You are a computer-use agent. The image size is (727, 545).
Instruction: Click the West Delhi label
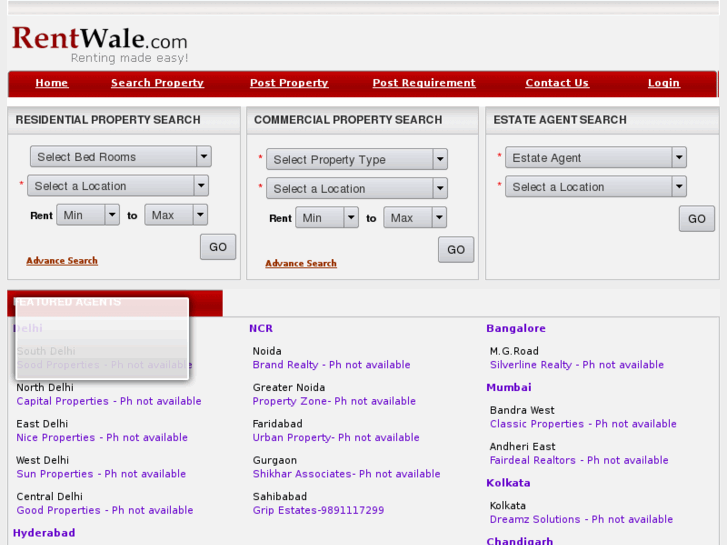(x=43, y=460)
